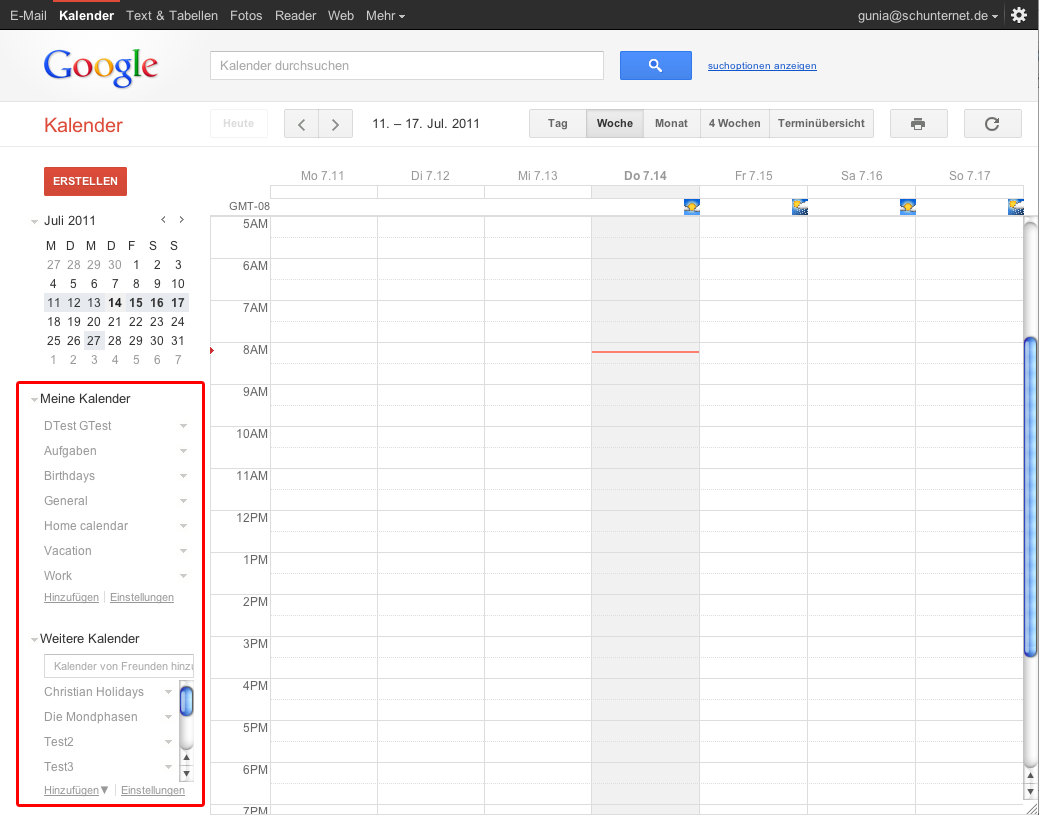Click the blue search magnifier button
Viewport: 1039px width, 815px height.
pyautogui.click(x=655, y=66)
